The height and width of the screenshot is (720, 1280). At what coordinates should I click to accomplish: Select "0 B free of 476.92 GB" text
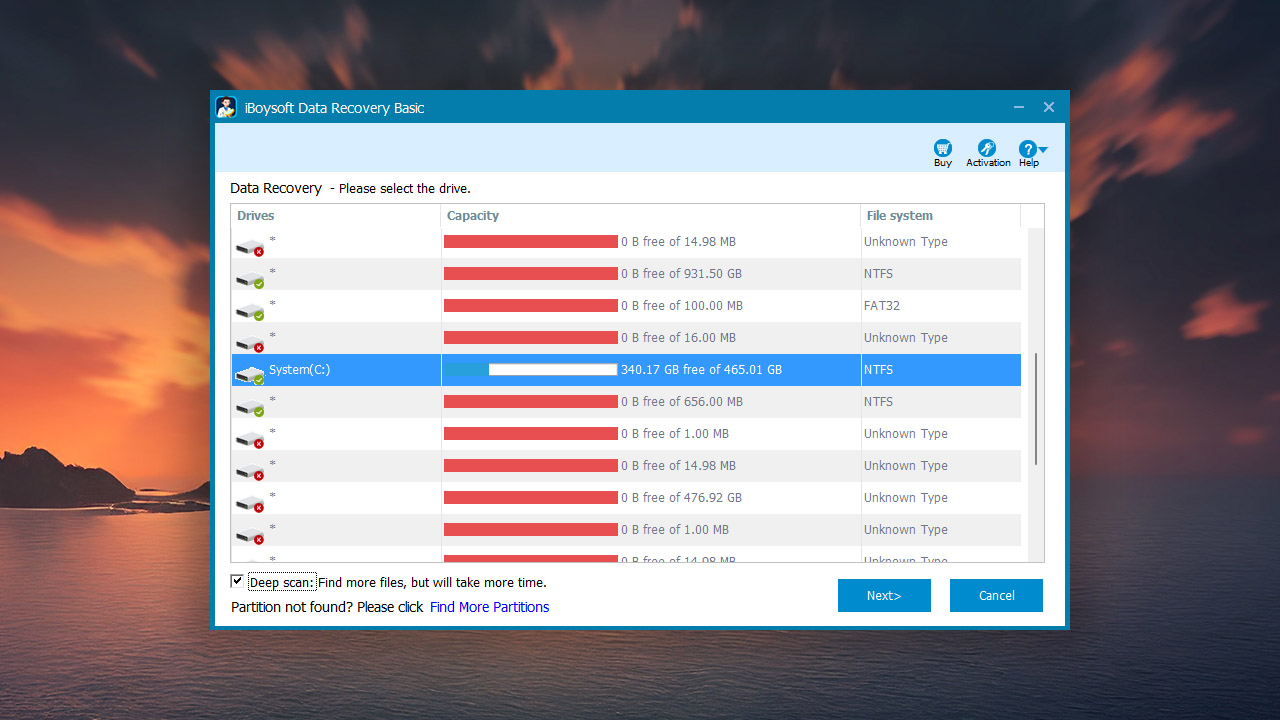[681, 498]
